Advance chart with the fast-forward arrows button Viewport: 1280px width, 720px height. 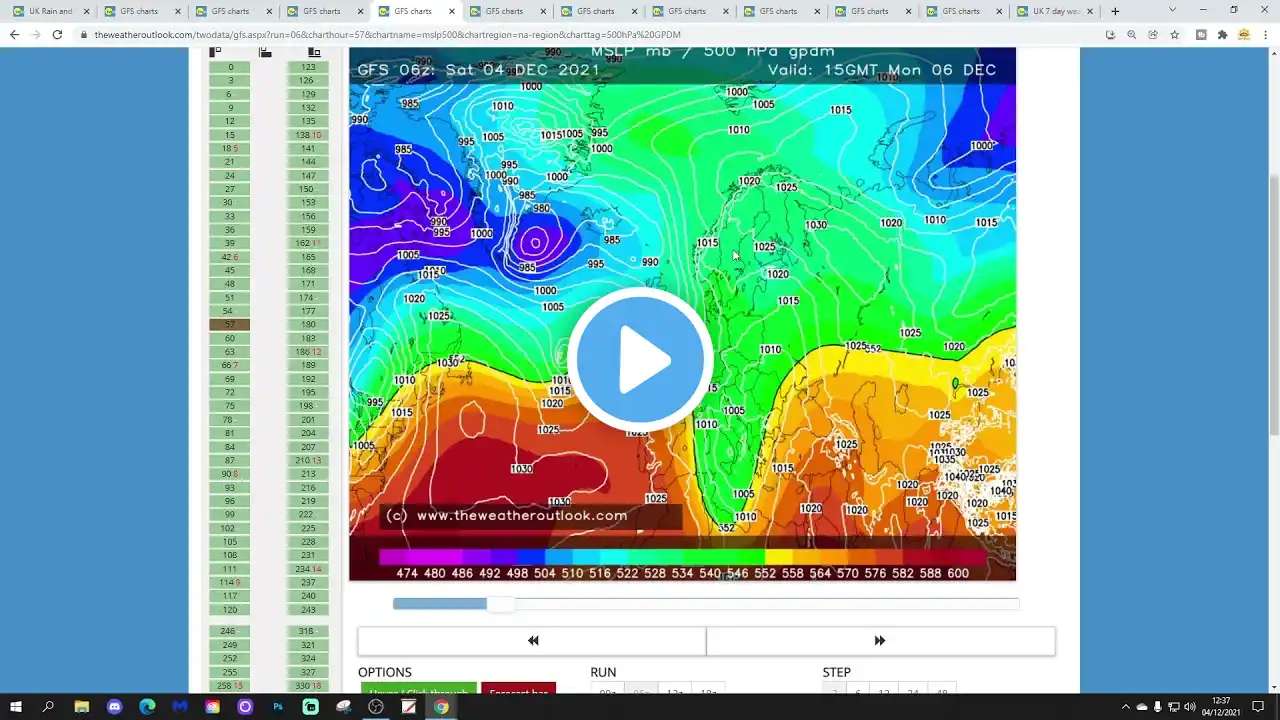click(880, 641)
